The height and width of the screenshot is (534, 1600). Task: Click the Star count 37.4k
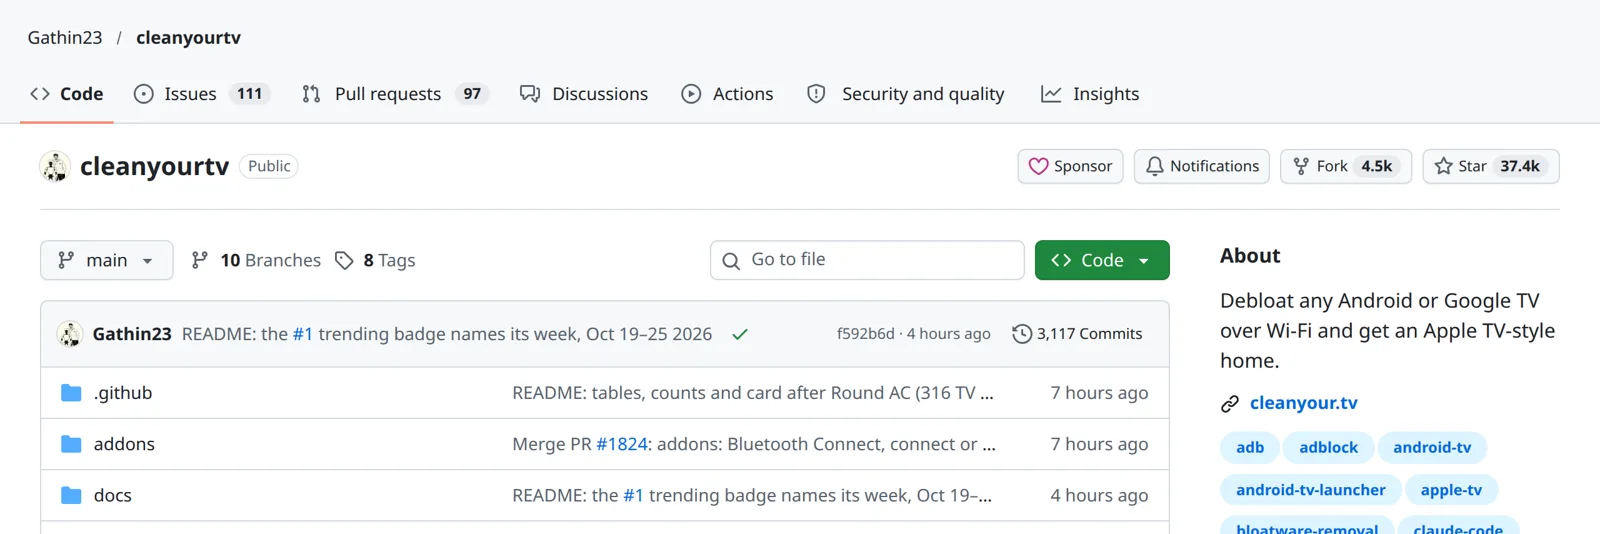click(1520, 166)
